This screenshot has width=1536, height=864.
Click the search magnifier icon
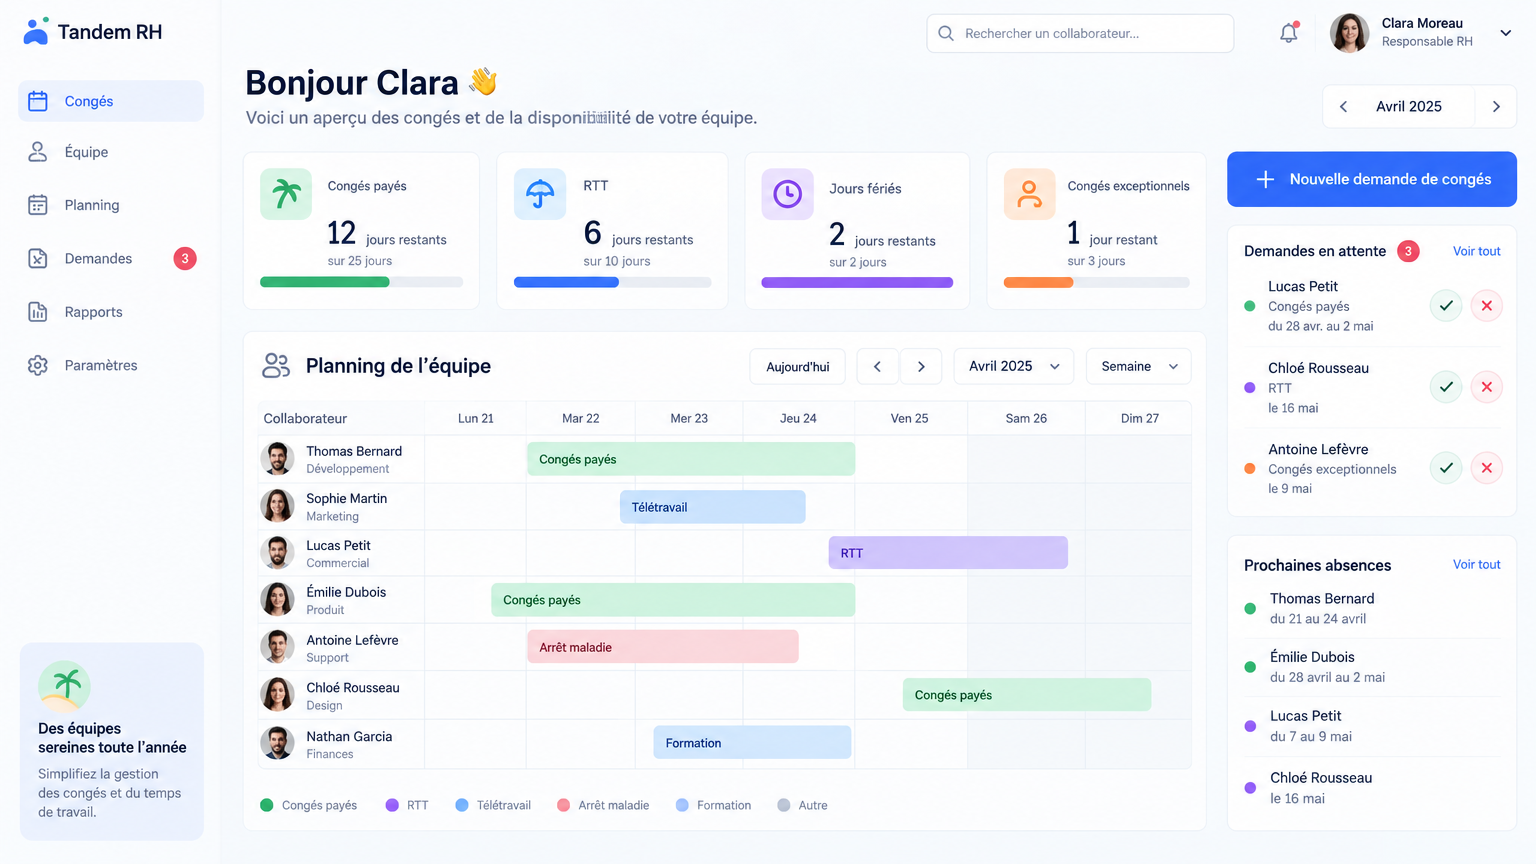pyautogui.click(x=946, y=33)
